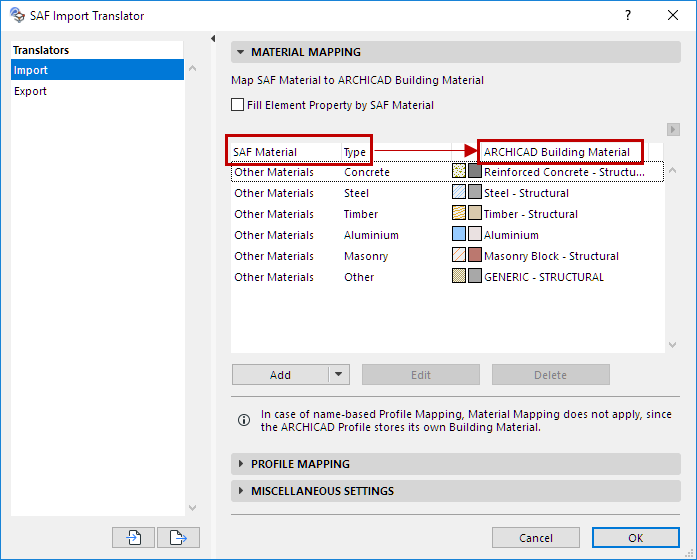Click the Other type cell
Viewport: 697px width, 560px height.
(359, 277)
